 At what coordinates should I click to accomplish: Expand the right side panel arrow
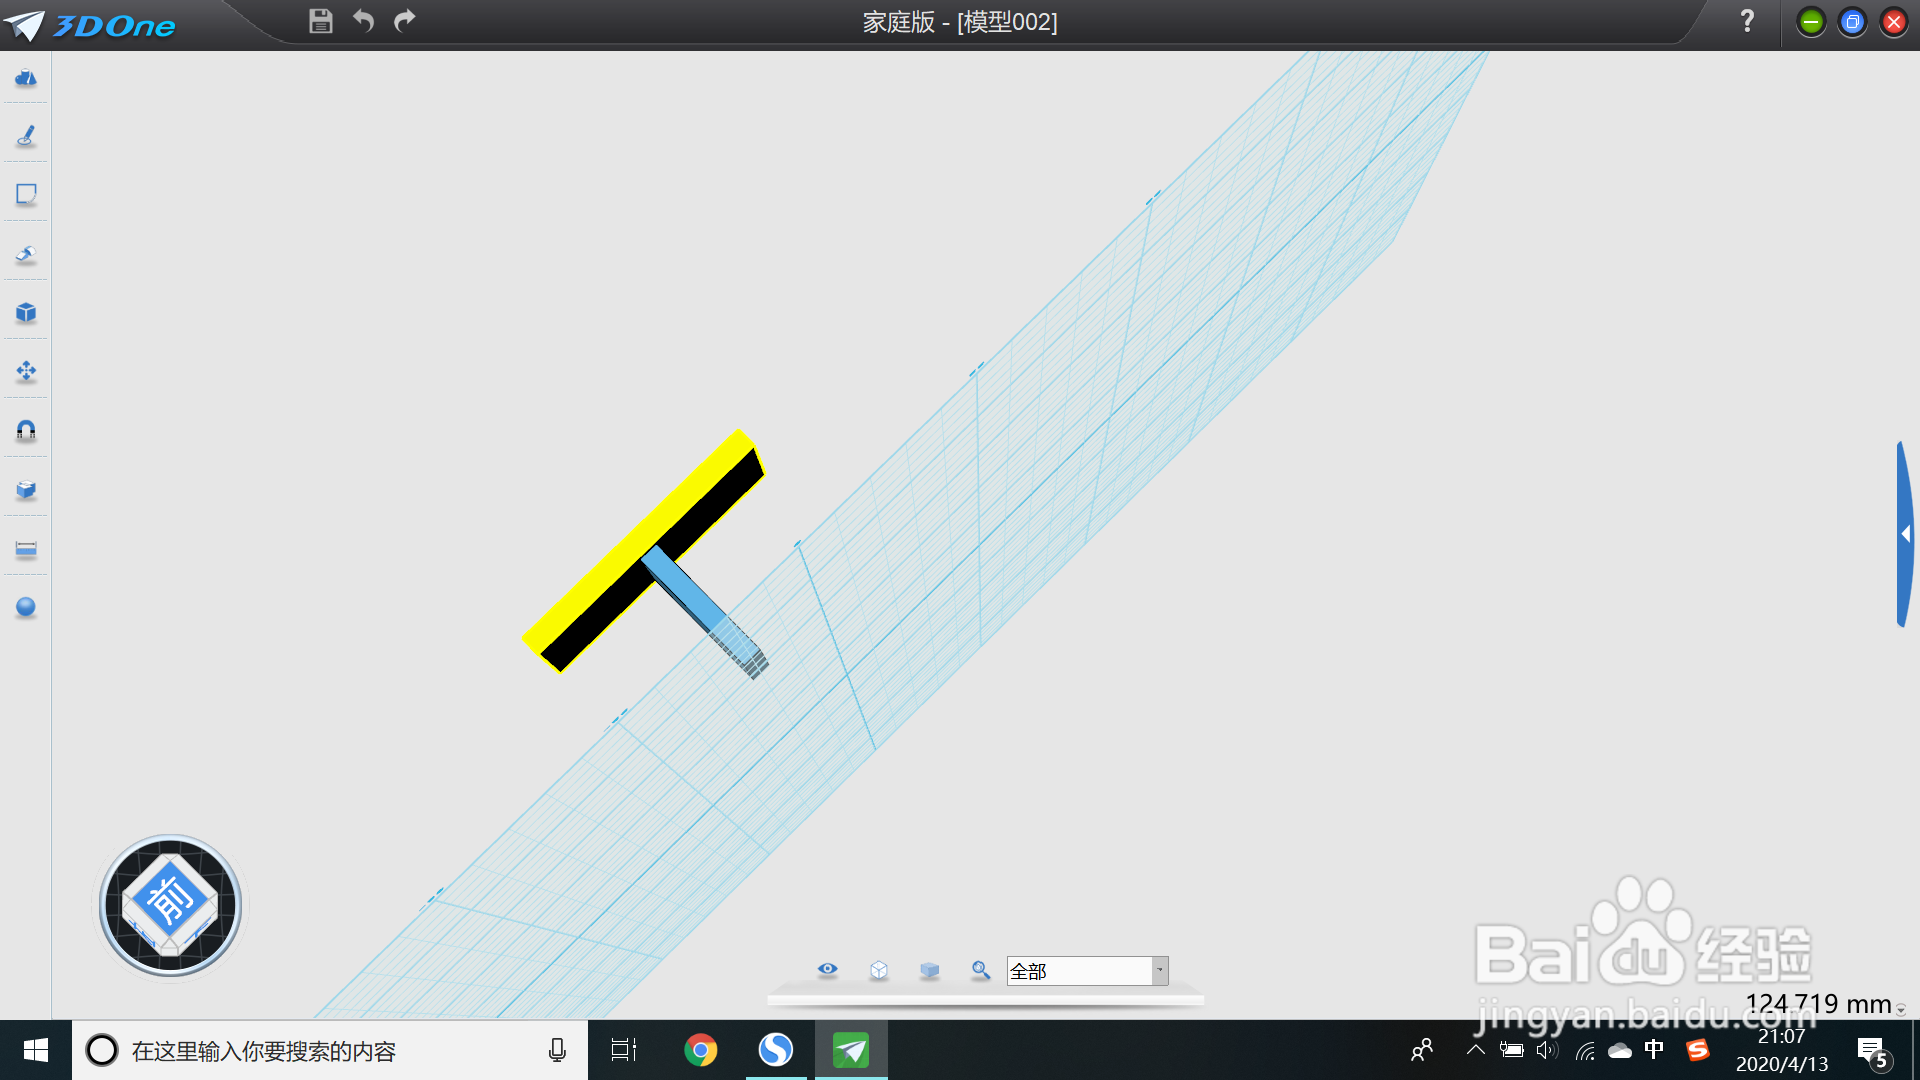pyautogui.click(x=1906, y=534)
